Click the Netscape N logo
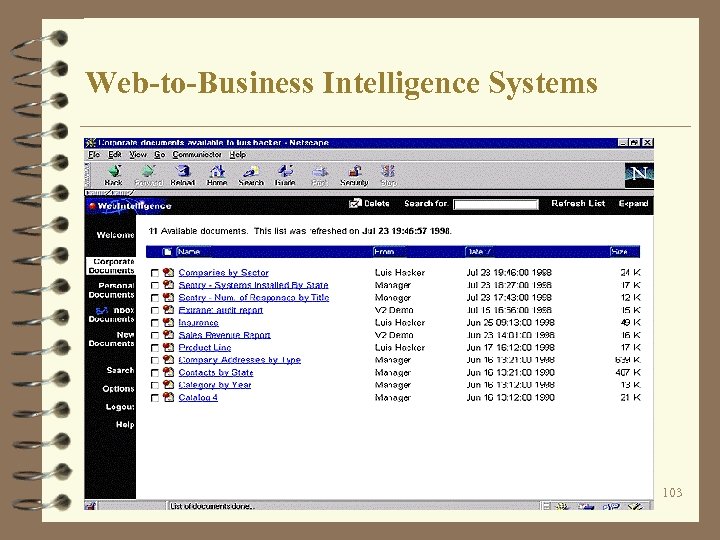This screenshot has width=720, height=540. (639, 174)
